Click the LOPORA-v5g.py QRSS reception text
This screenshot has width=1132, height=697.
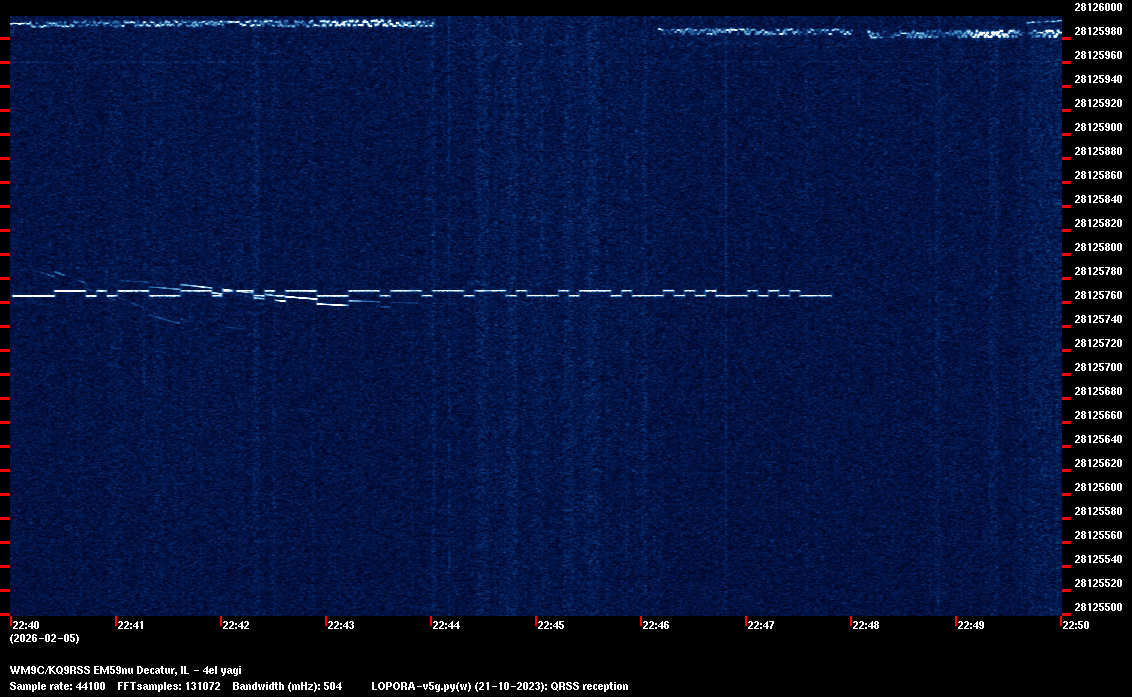click(x=499, y=687)
